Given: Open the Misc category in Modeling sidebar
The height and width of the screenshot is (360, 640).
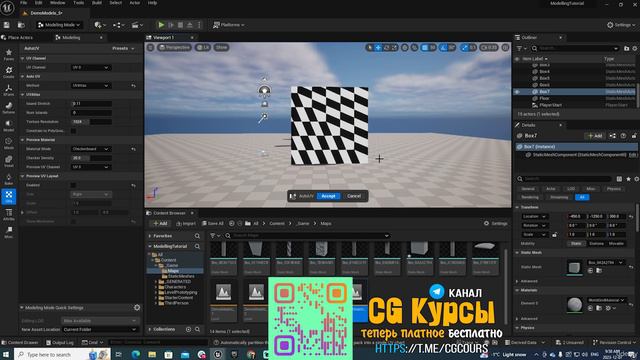Looking at the screenshot, I should 9,232.
